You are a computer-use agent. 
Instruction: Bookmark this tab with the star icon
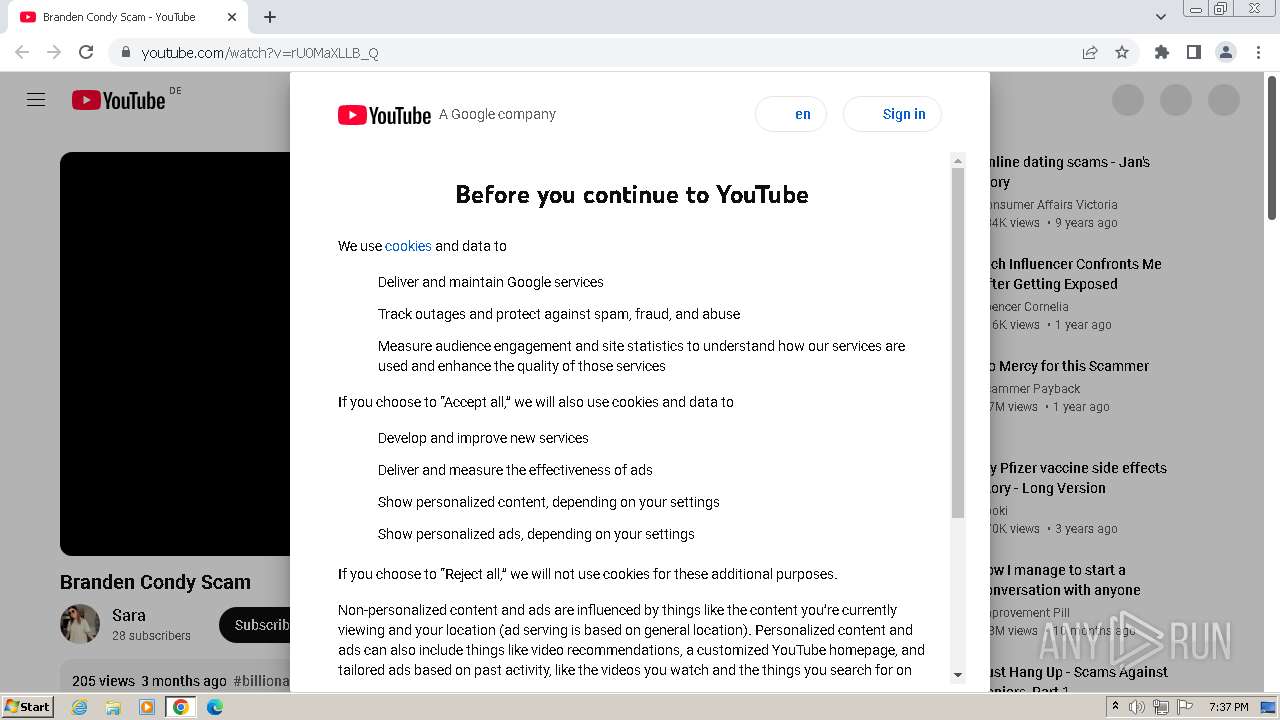pyautogui.click(x=1122, y=52)
